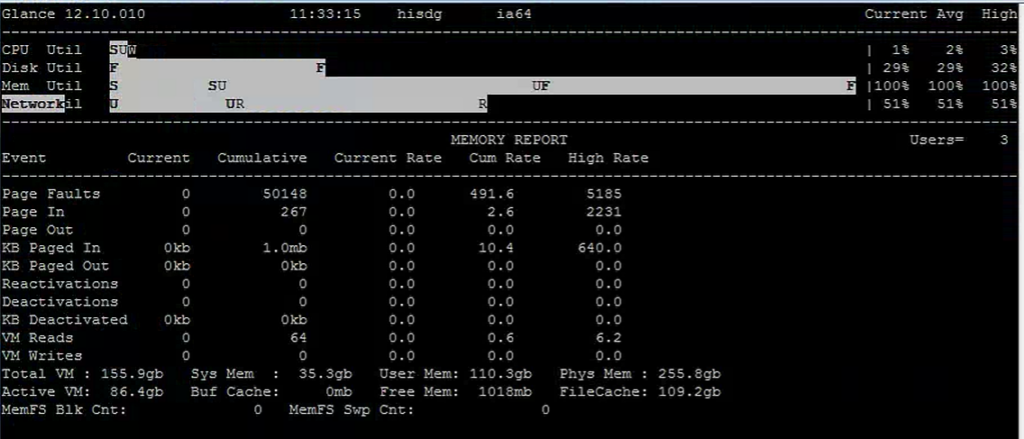This screenshot has height=439, width=1024.
Task: Click the KB Paged Out row label
Action: coord(56,266)
